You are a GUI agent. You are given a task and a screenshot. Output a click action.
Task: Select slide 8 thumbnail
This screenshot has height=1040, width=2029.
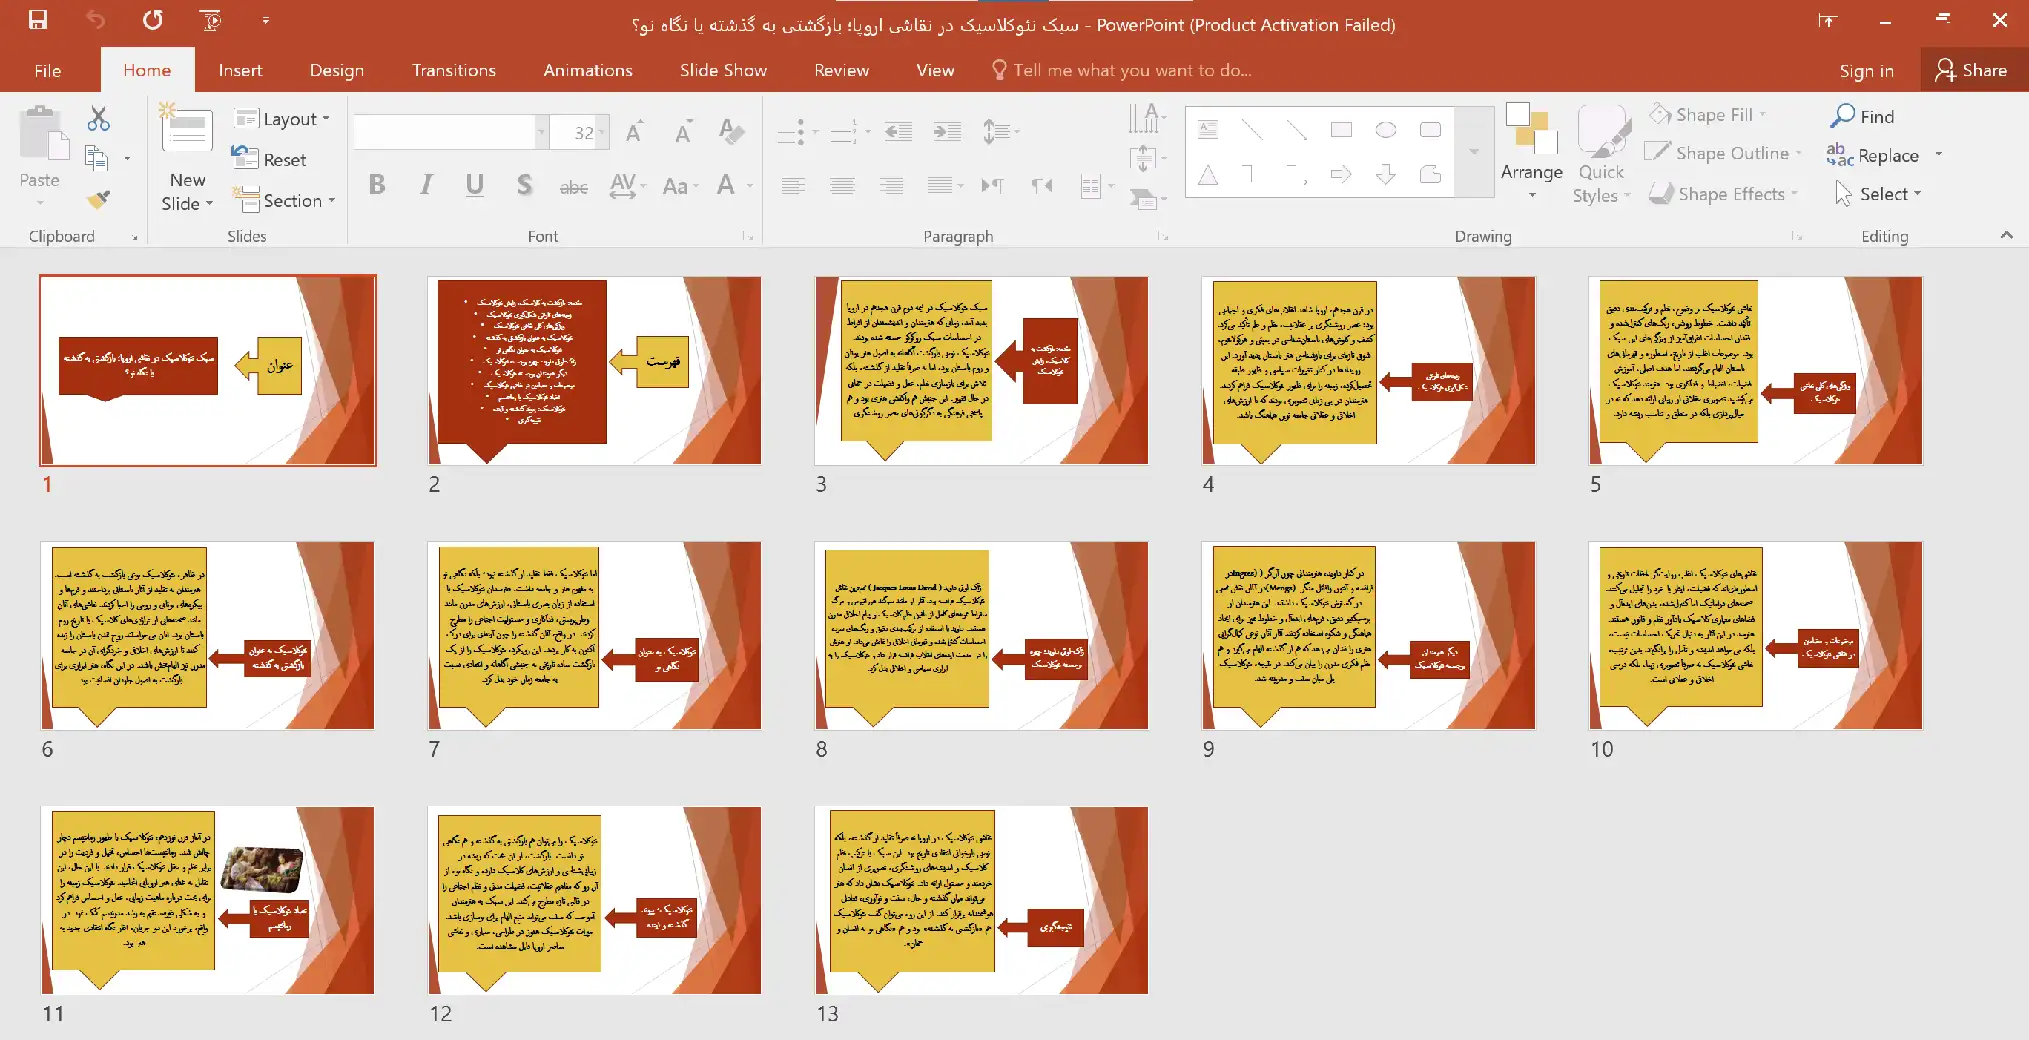[981, 636]
